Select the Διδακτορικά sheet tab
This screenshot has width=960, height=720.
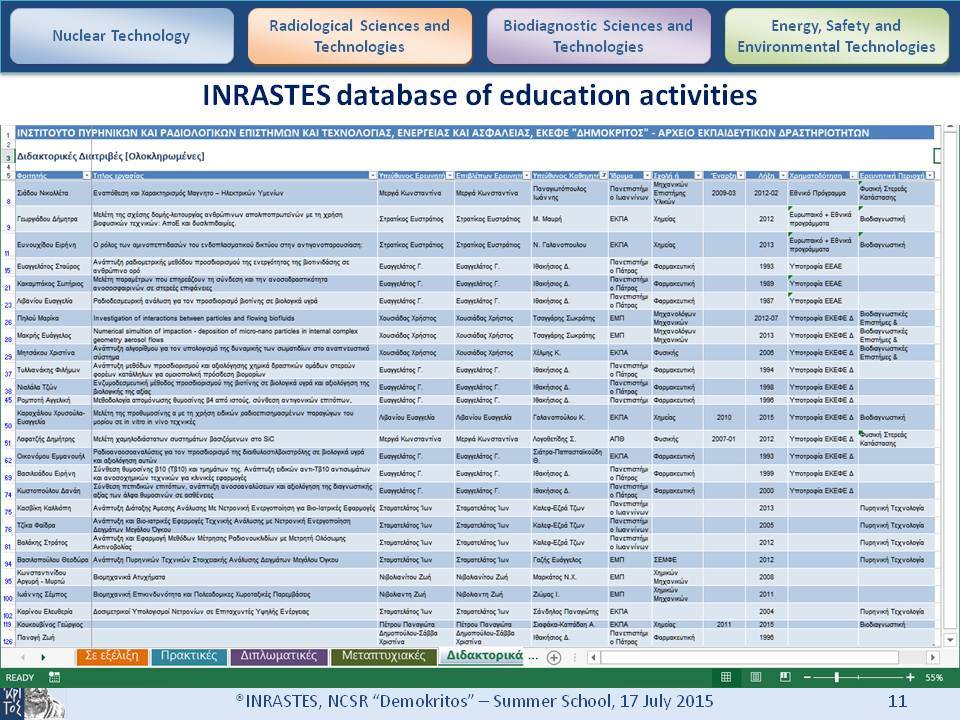(484, 656)
